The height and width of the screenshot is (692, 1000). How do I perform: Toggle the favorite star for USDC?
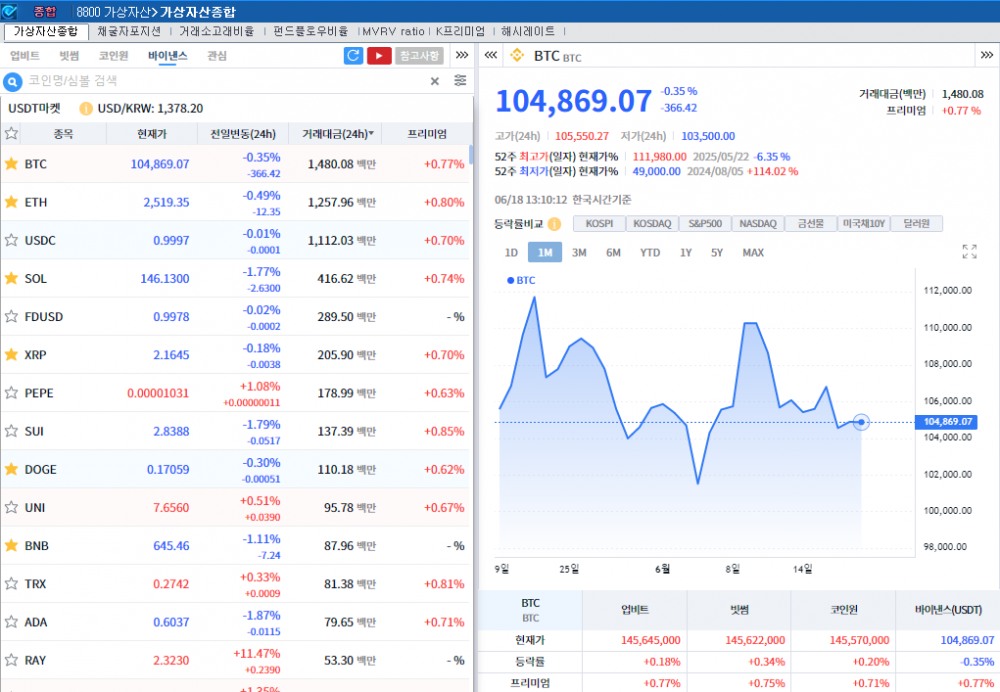[x=12, y=240]
